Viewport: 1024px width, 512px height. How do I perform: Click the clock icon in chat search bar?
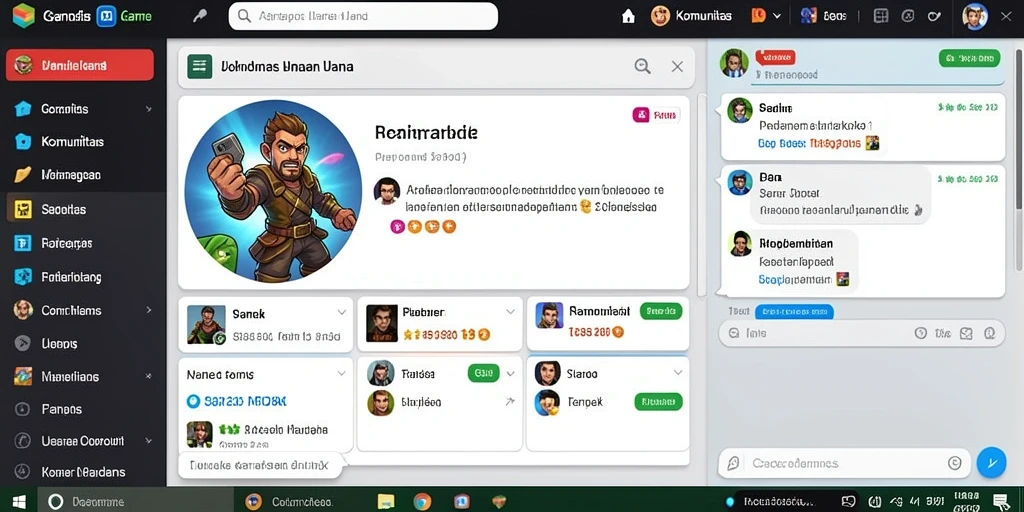[x=921, y=333]
